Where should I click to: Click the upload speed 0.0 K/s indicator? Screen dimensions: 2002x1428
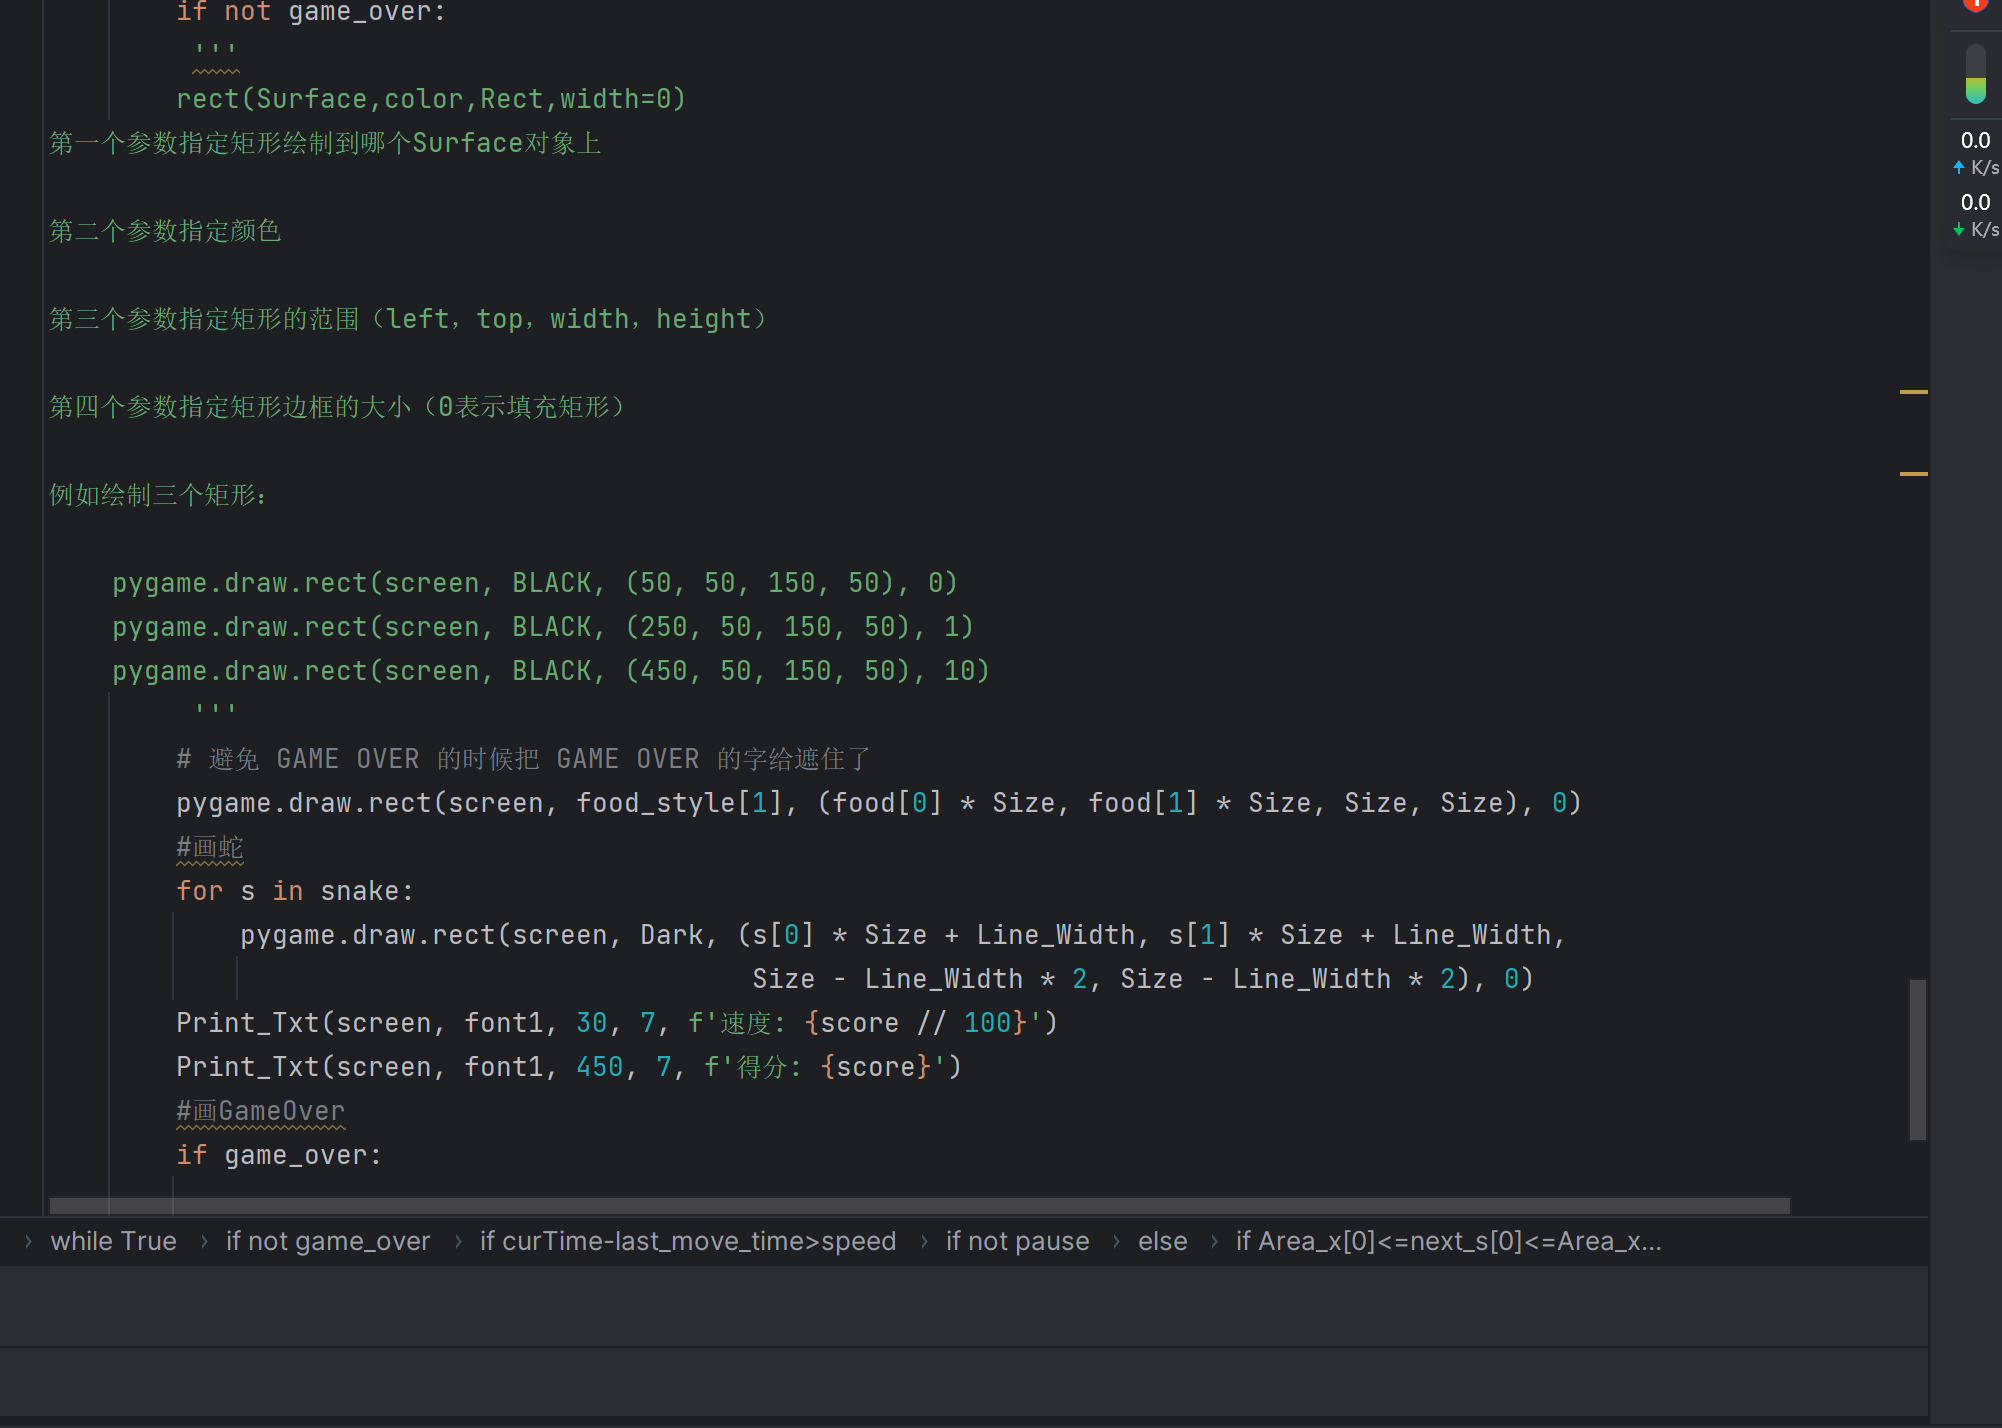pos(1976,153)
